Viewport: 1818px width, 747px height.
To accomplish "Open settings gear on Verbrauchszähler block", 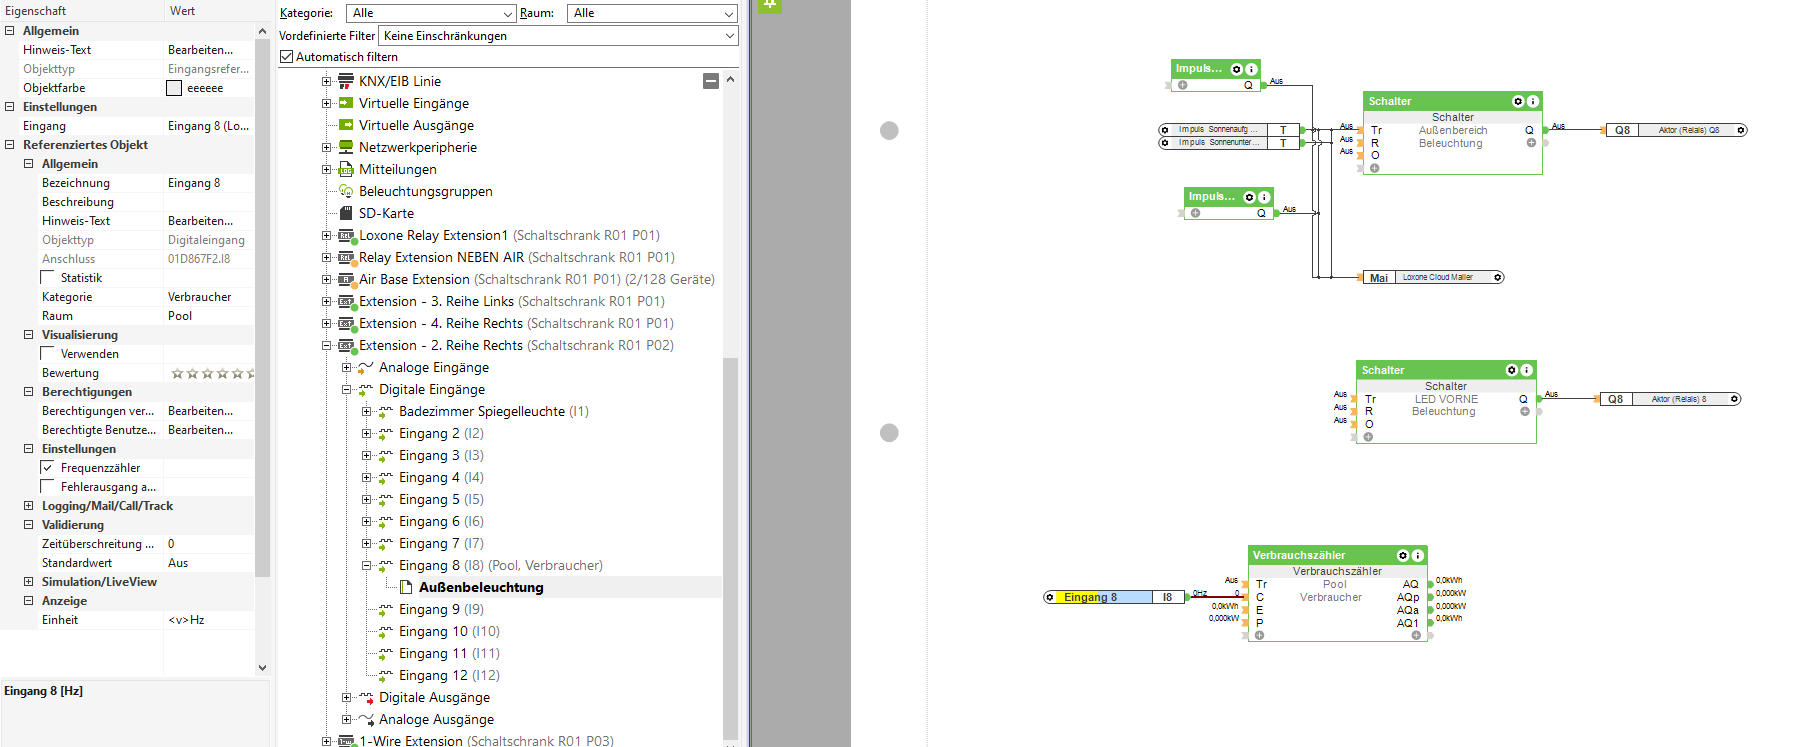I will [x=1403, y=555].
